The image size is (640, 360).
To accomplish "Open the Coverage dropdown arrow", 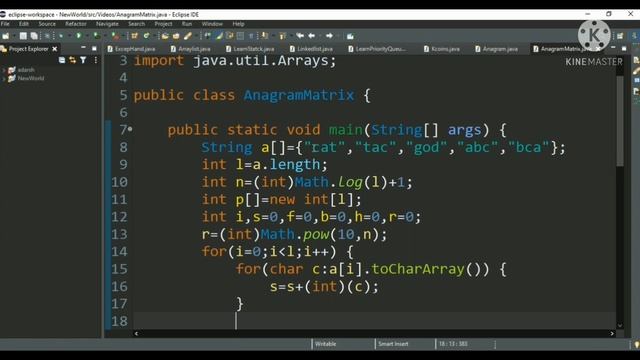I will click(x=105, y=36).
